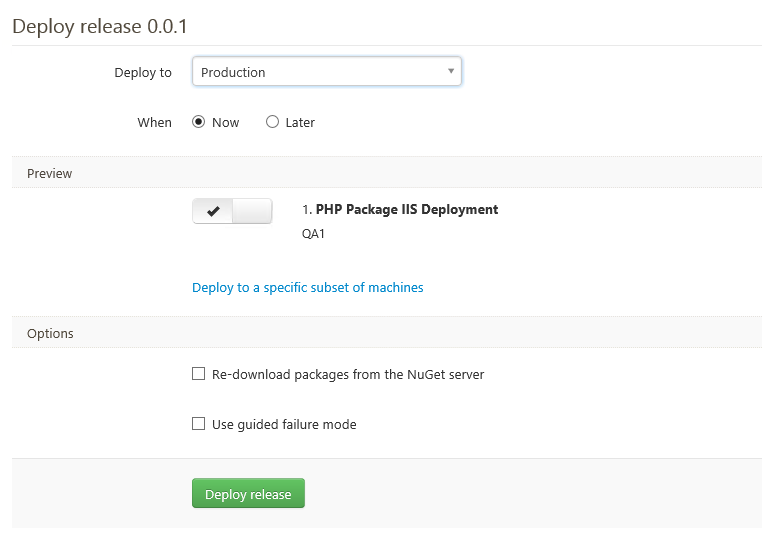Click the arrow on the Production combo box
Viewport: 780px width, 540px height.
point(451,72)
